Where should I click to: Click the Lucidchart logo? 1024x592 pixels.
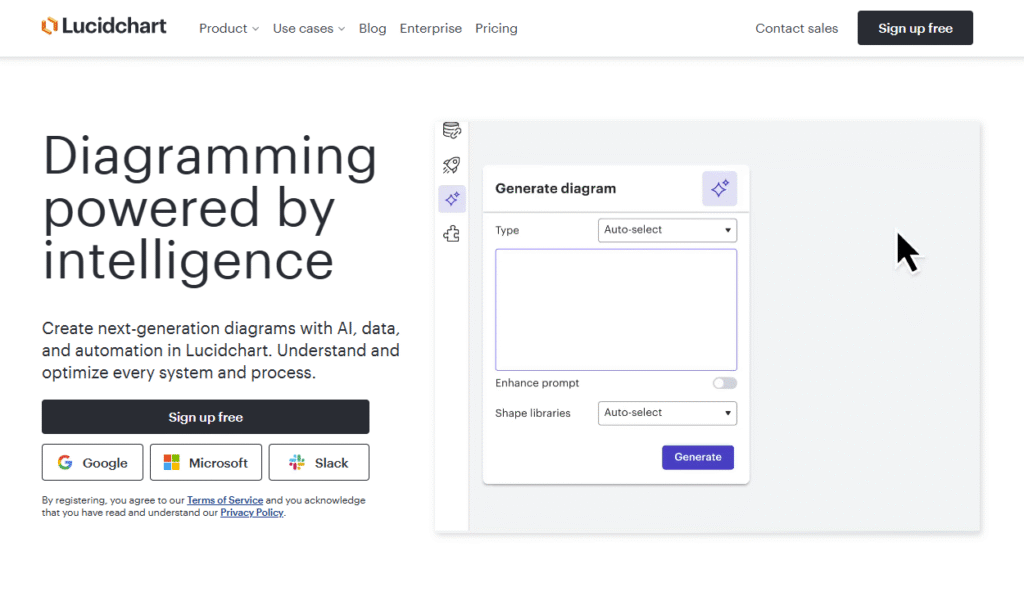pyautogui.click(x=104, y=27)
